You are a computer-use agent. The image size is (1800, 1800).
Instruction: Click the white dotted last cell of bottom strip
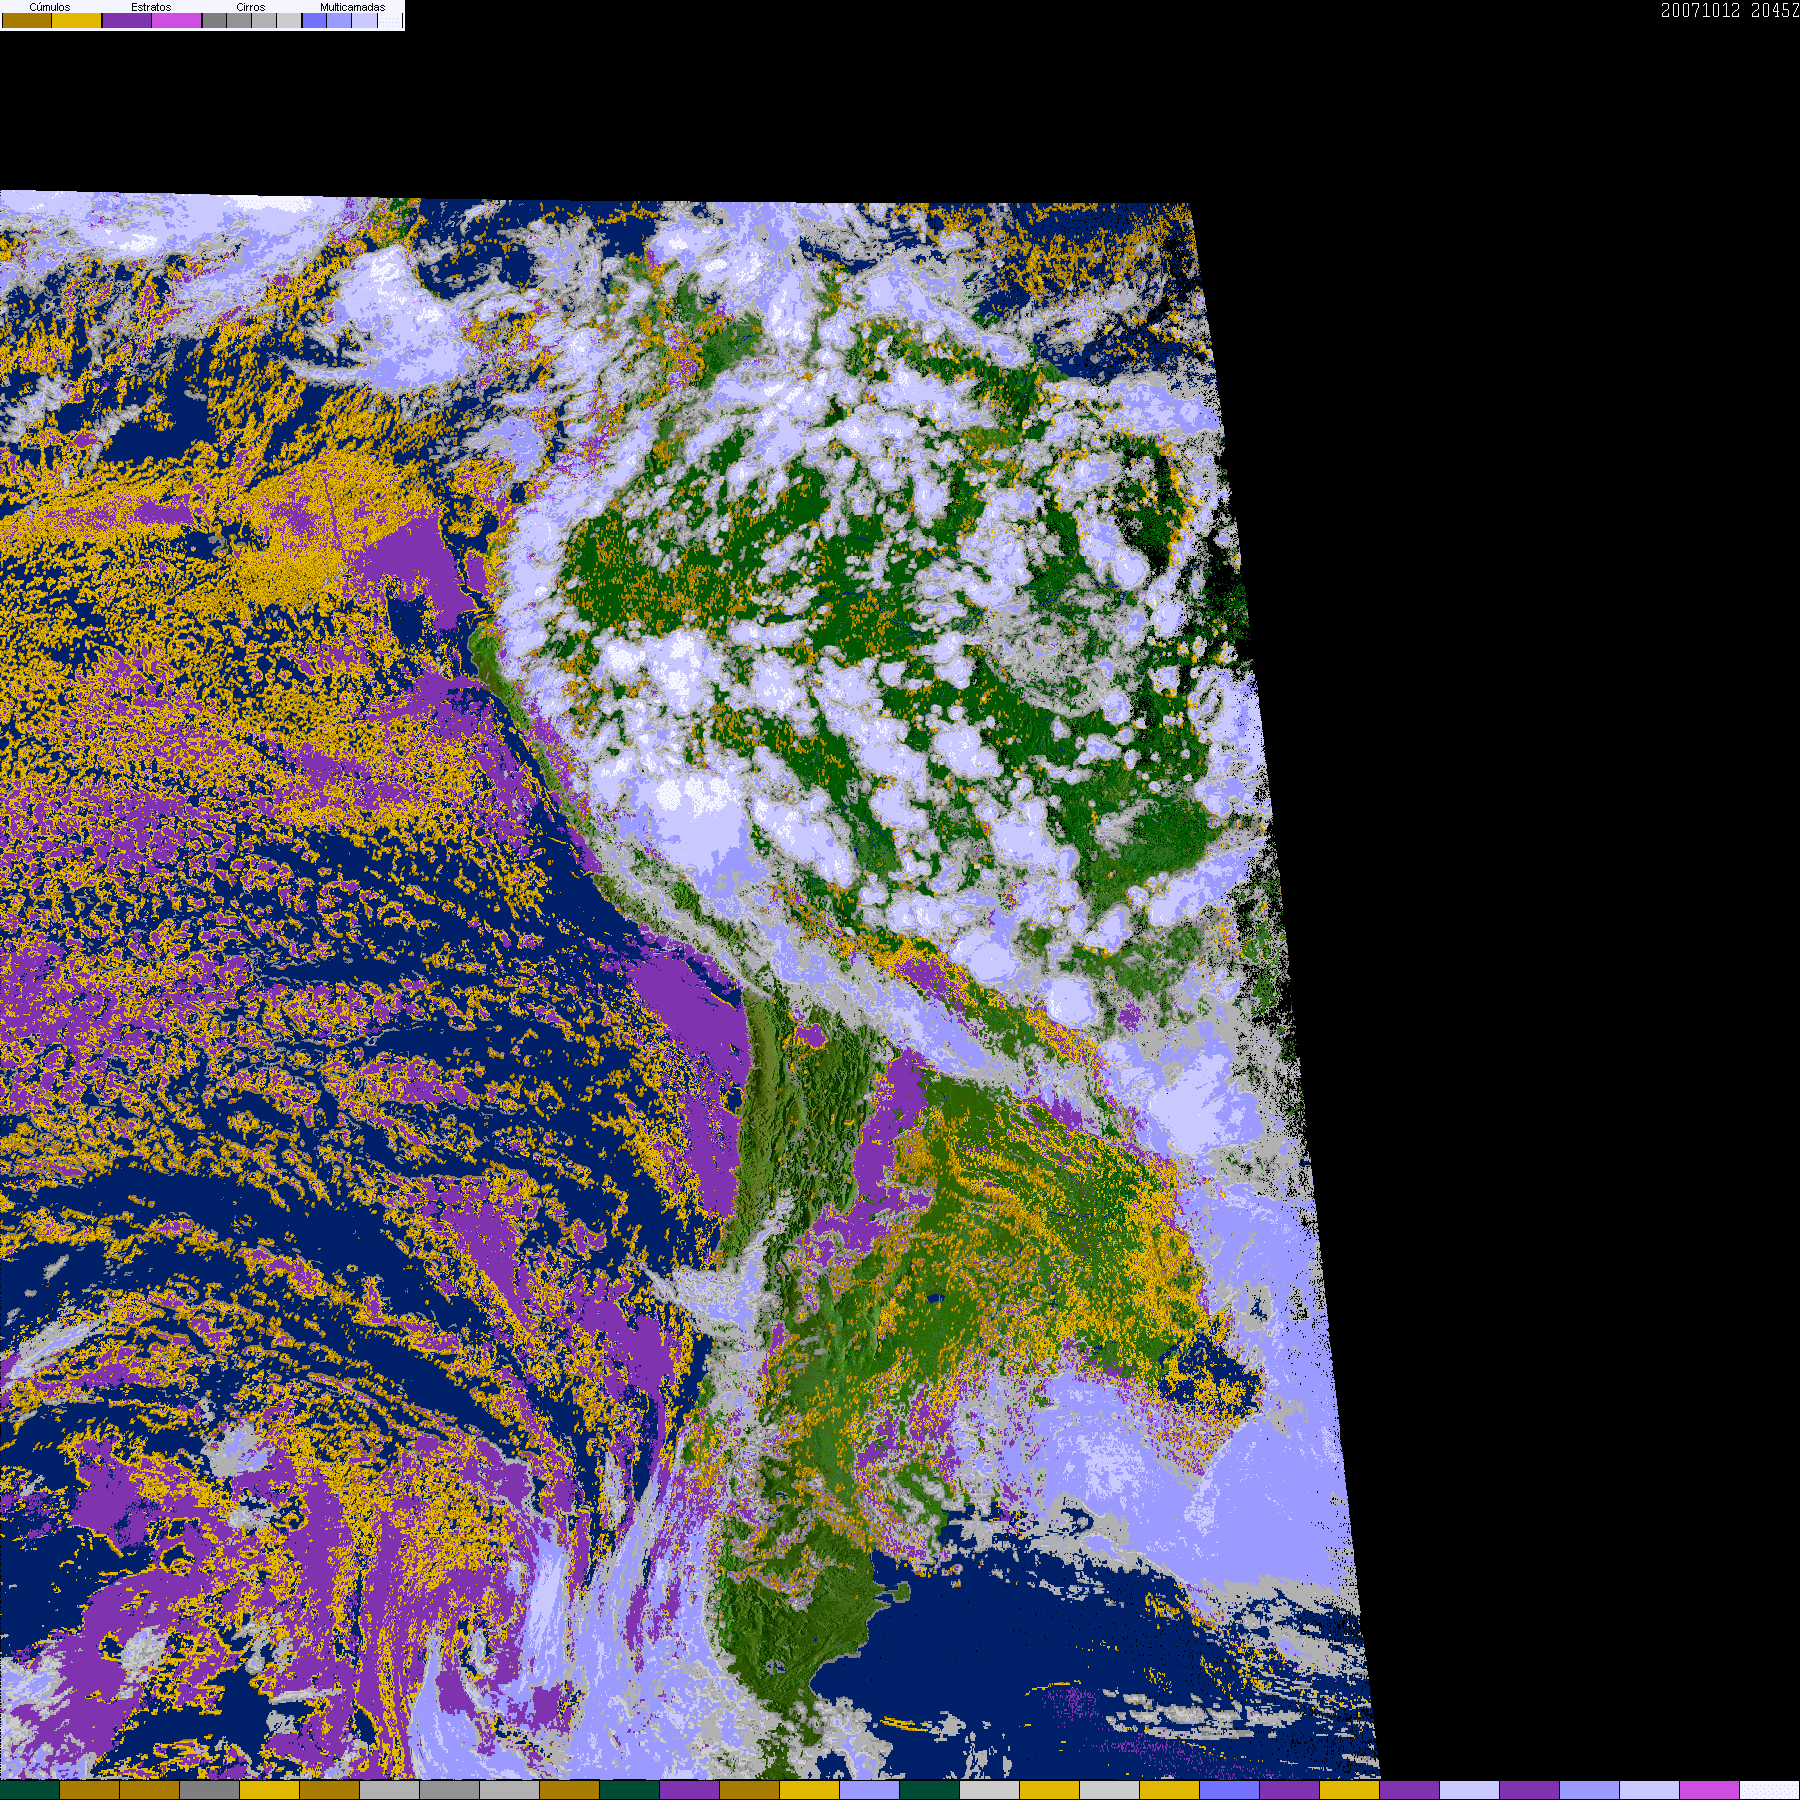(x=1770, y=1790)
